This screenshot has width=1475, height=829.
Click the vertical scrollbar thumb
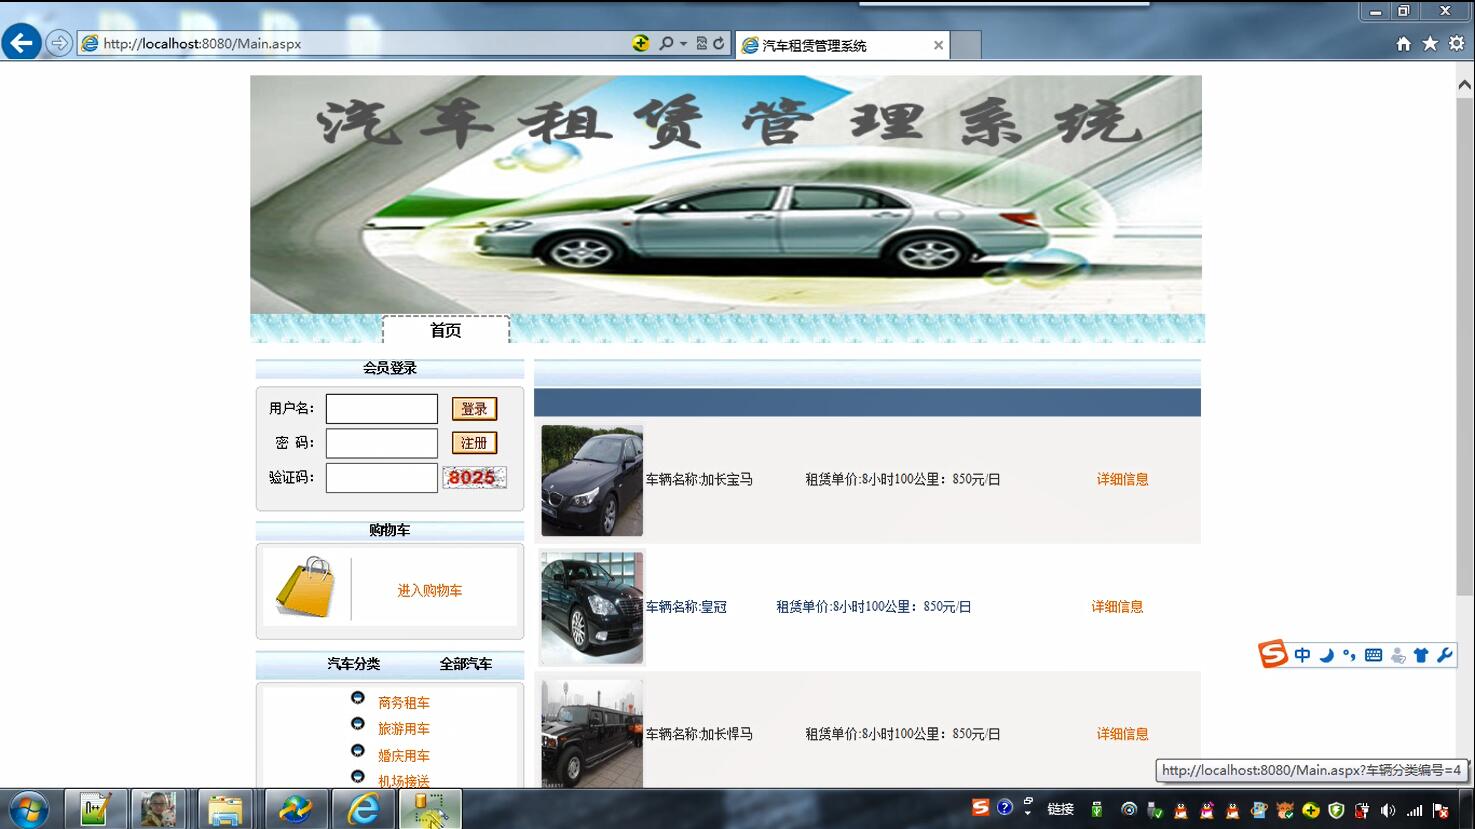click(1465, 345)
